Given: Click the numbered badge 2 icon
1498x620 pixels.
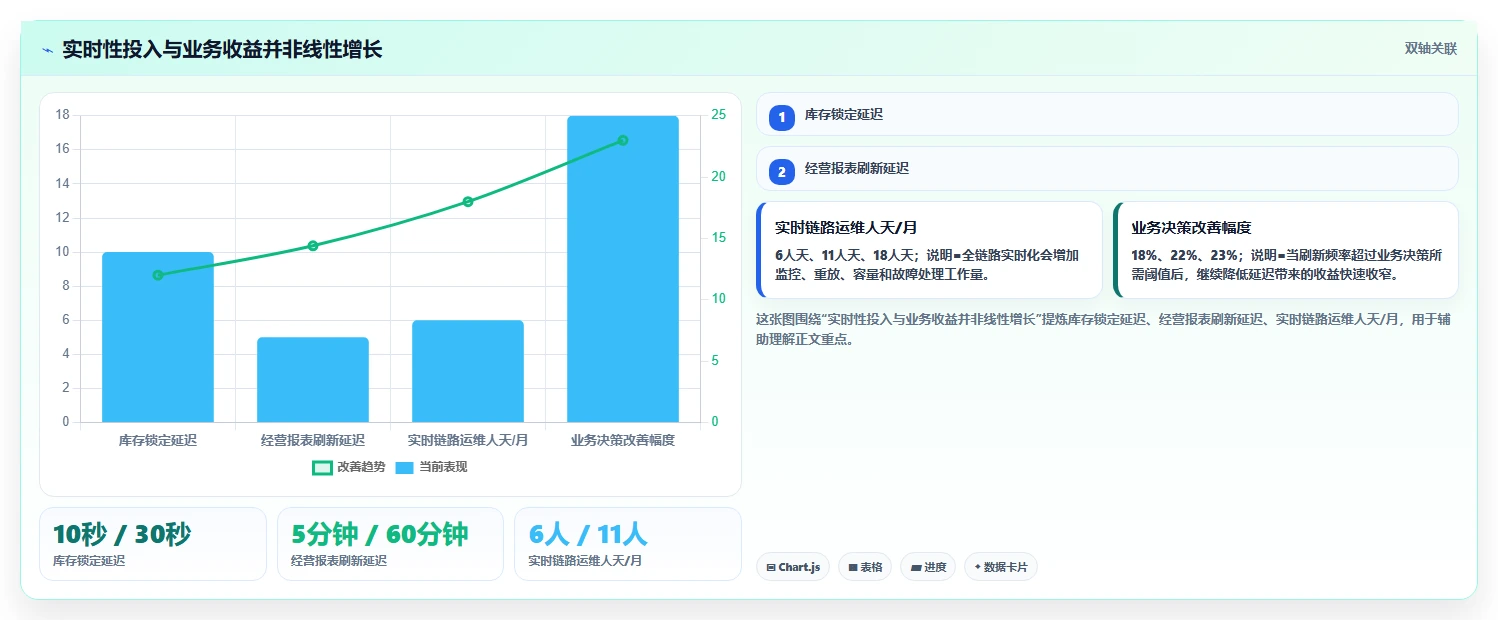Looking at the screenshot, I should coord(782,172).
